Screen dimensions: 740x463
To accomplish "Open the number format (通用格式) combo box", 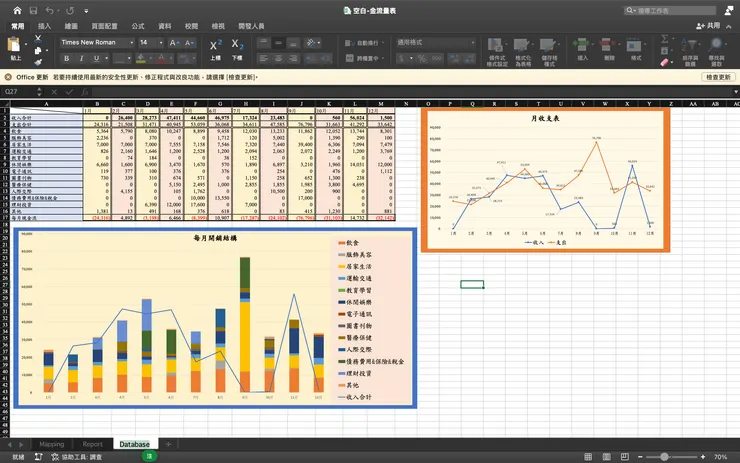I will click(x=435, y=42).
